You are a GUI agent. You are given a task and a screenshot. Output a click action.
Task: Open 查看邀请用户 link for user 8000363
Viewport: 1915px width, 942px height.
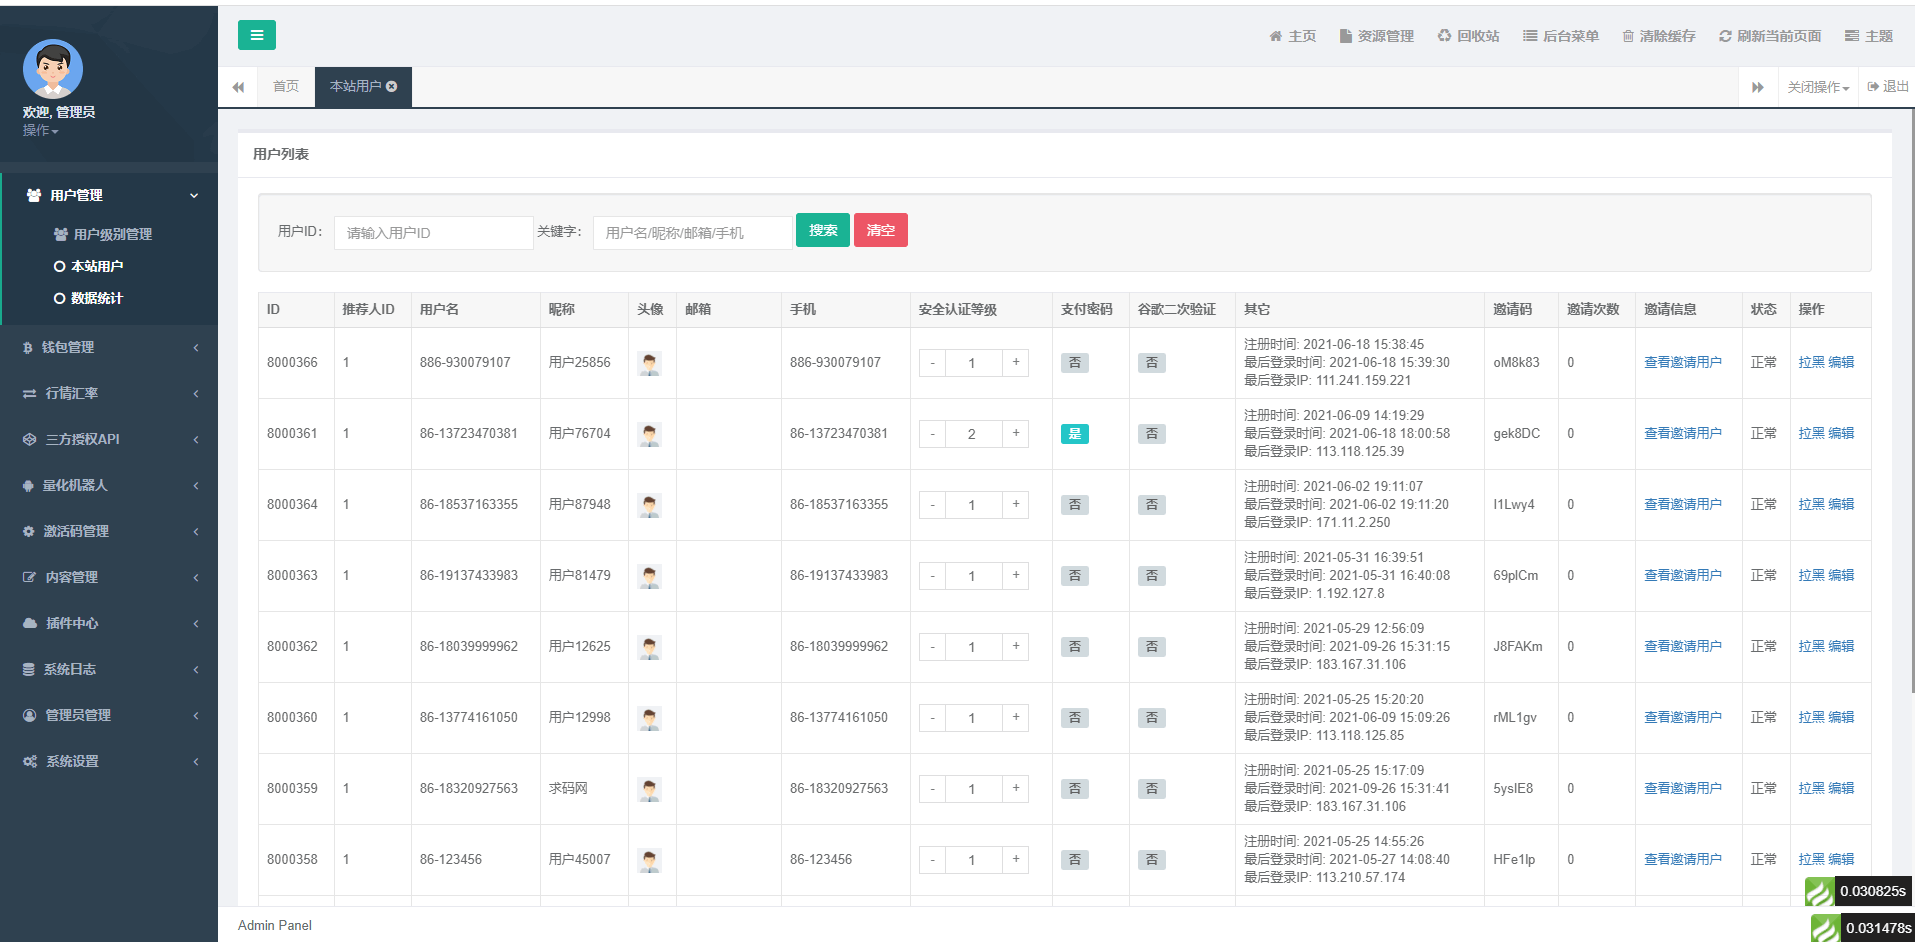(x=1682, y=576)
